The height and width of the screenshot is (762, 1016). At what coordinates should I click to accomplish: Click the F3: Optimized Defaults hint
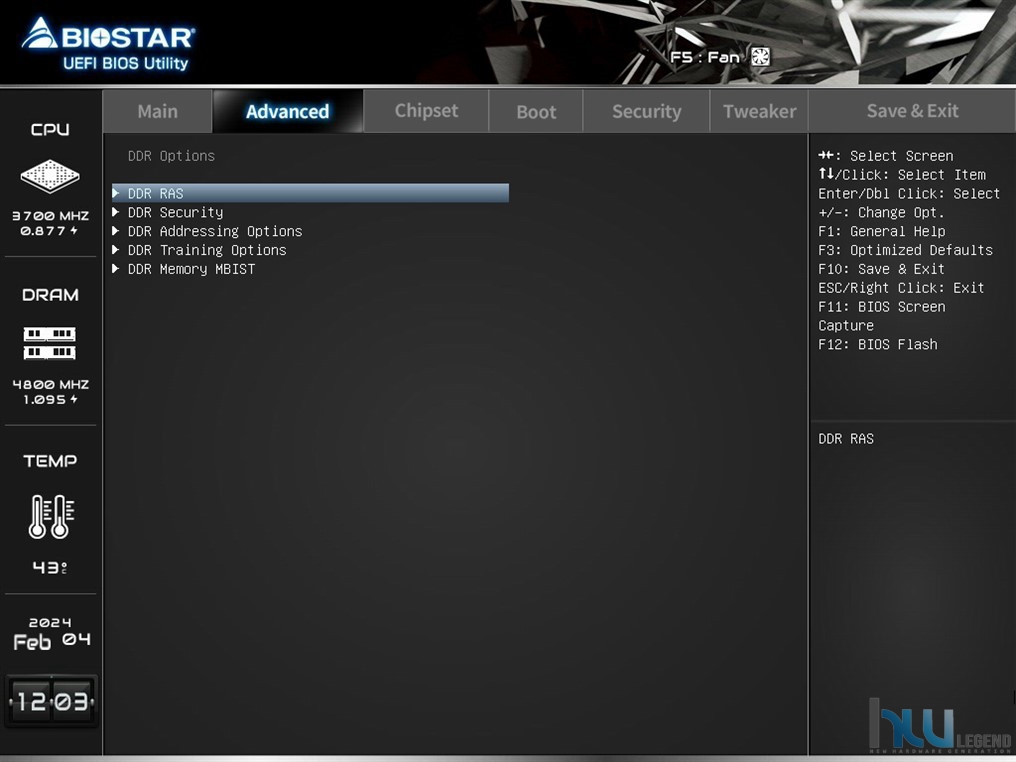click(x=905, y=250)
